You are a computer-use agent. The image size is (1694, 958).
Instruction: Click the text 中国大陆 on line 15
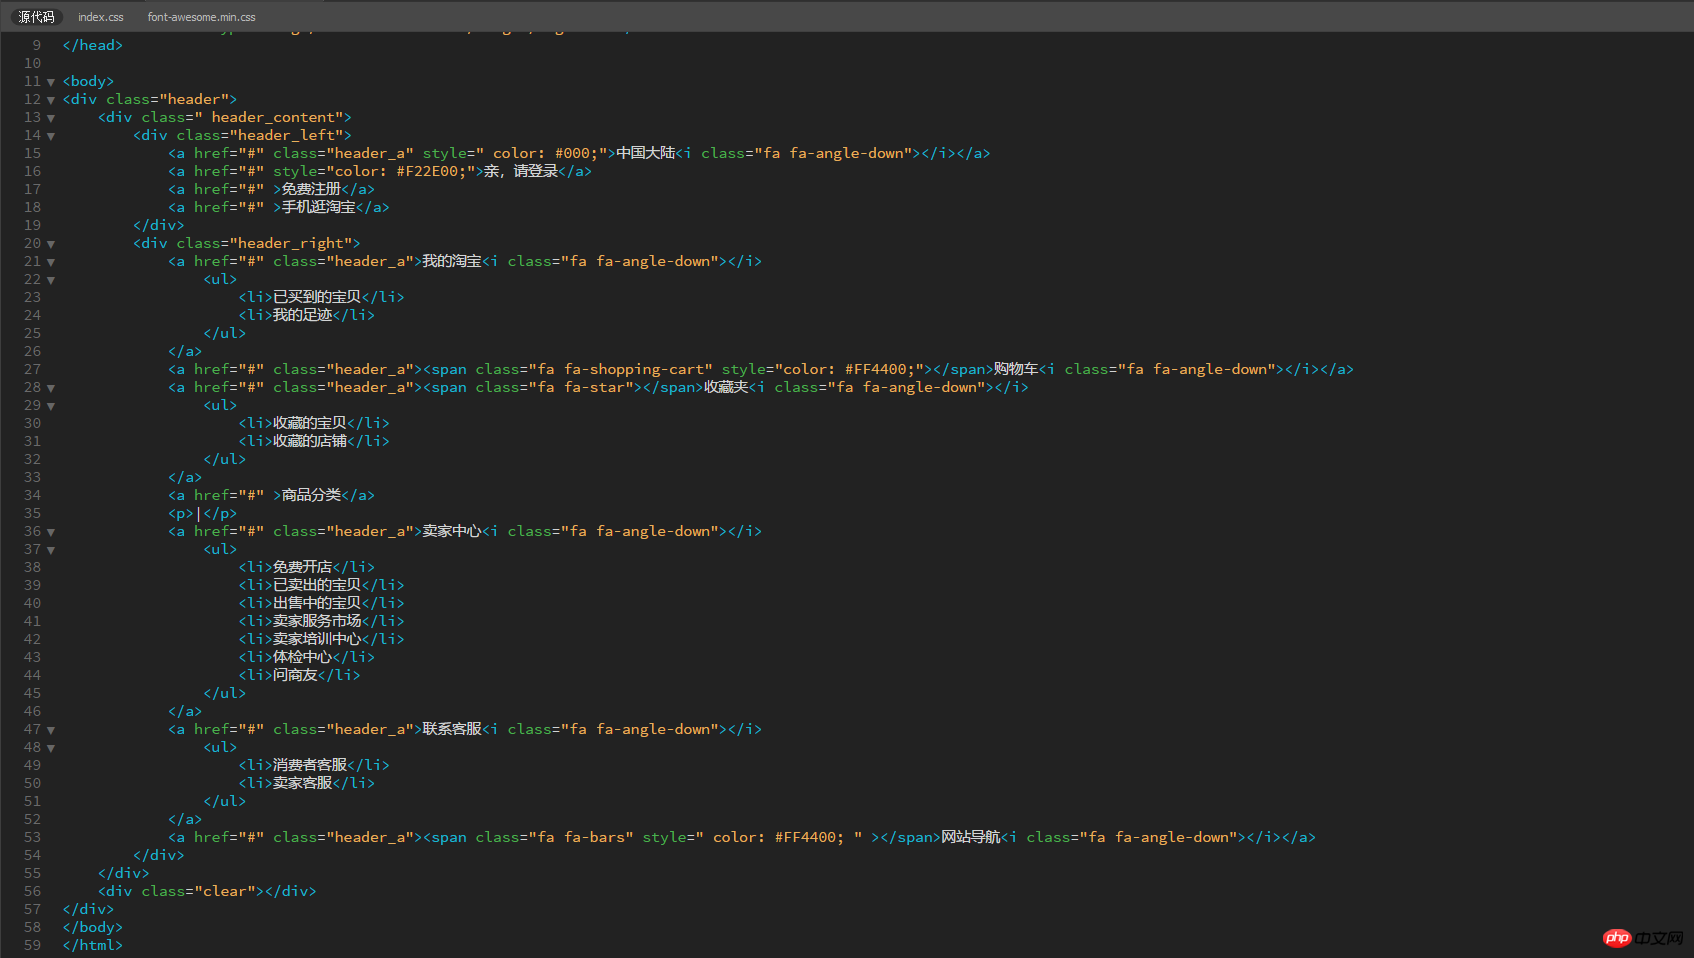(x=646, y=153)
